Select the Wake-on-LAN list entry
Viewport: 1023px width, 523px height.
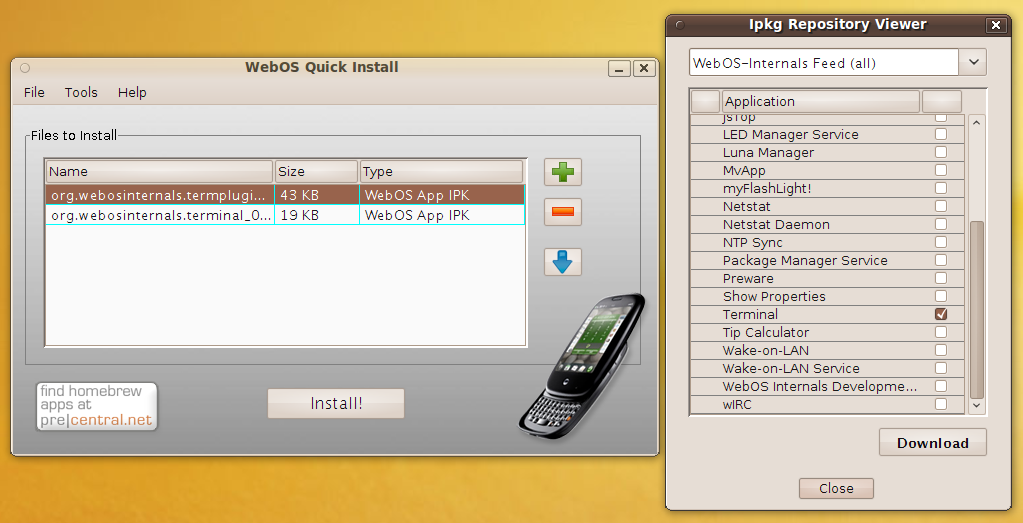pos(765,350)
